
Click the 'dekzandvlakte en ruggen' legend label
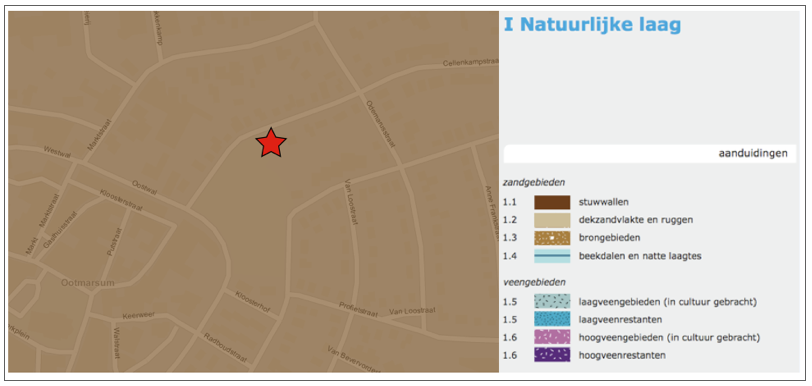point(636,220)
